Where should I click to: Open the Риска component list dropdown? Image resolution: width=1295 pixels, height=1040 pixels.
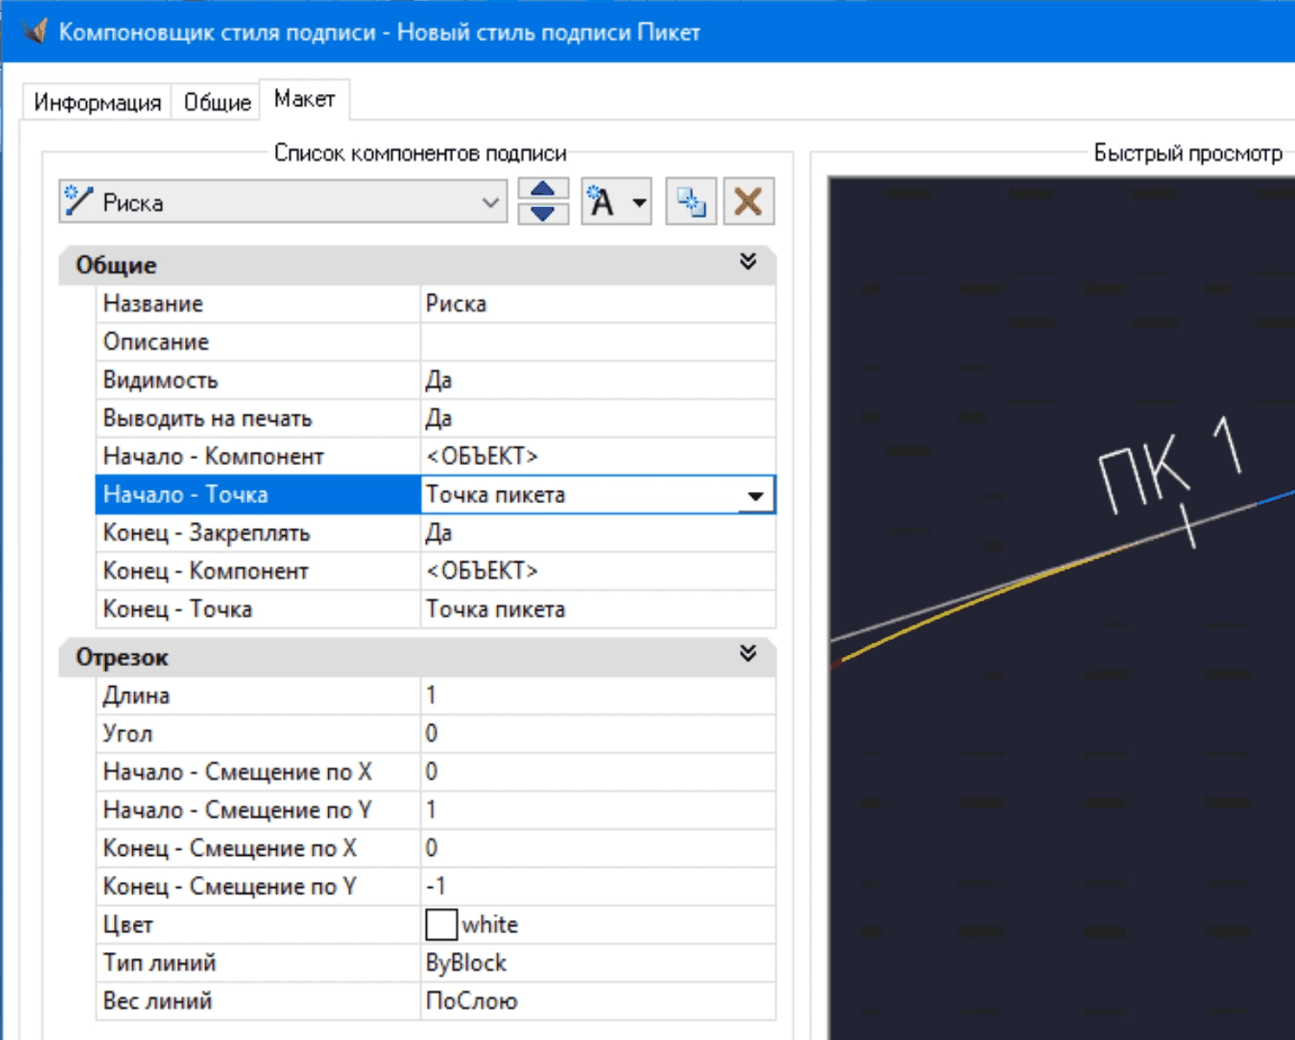490,202
